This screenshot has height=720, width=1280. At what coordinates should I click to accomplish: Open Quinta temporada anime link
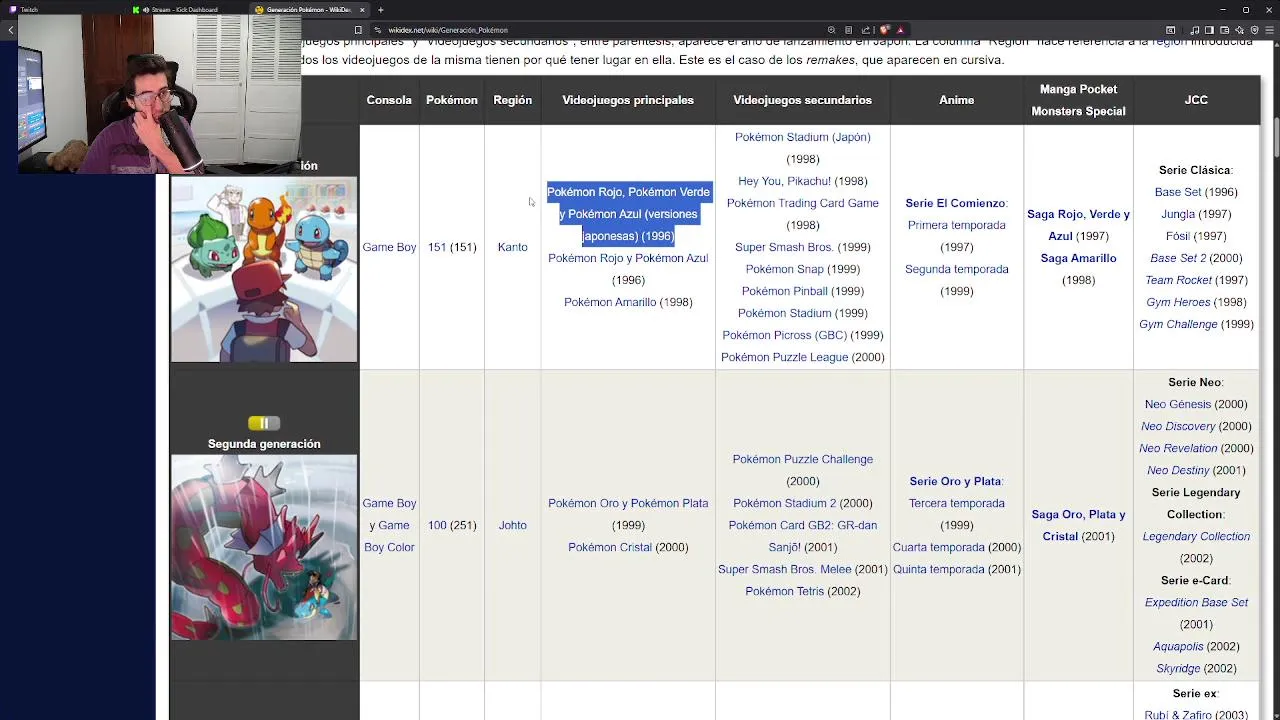pyautogui.click(x=938, y=569)
